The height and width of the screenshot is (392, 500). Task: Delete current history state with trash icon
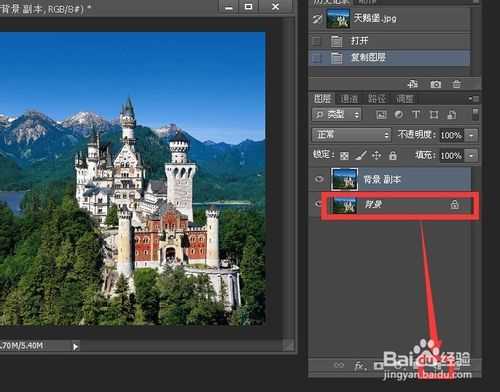457,84
